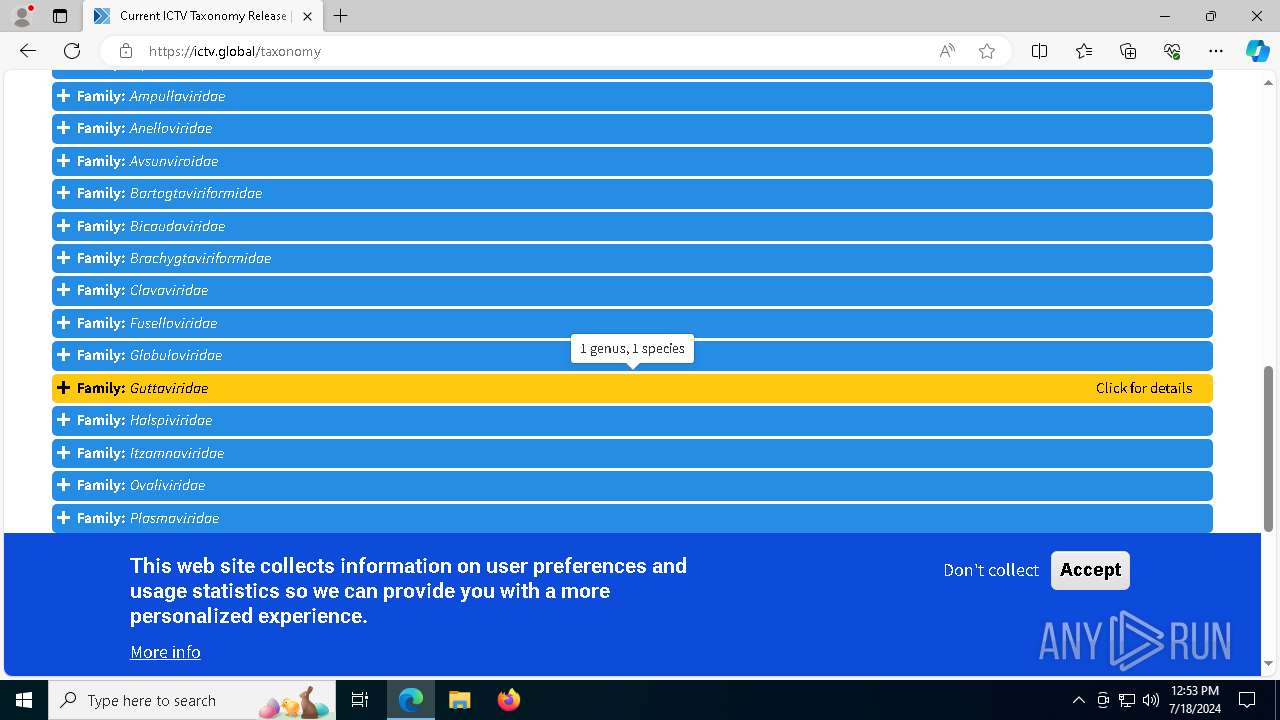Screen dimensions: 1280x720
Task: Open browser profile icon
Action: coord(22,16)
